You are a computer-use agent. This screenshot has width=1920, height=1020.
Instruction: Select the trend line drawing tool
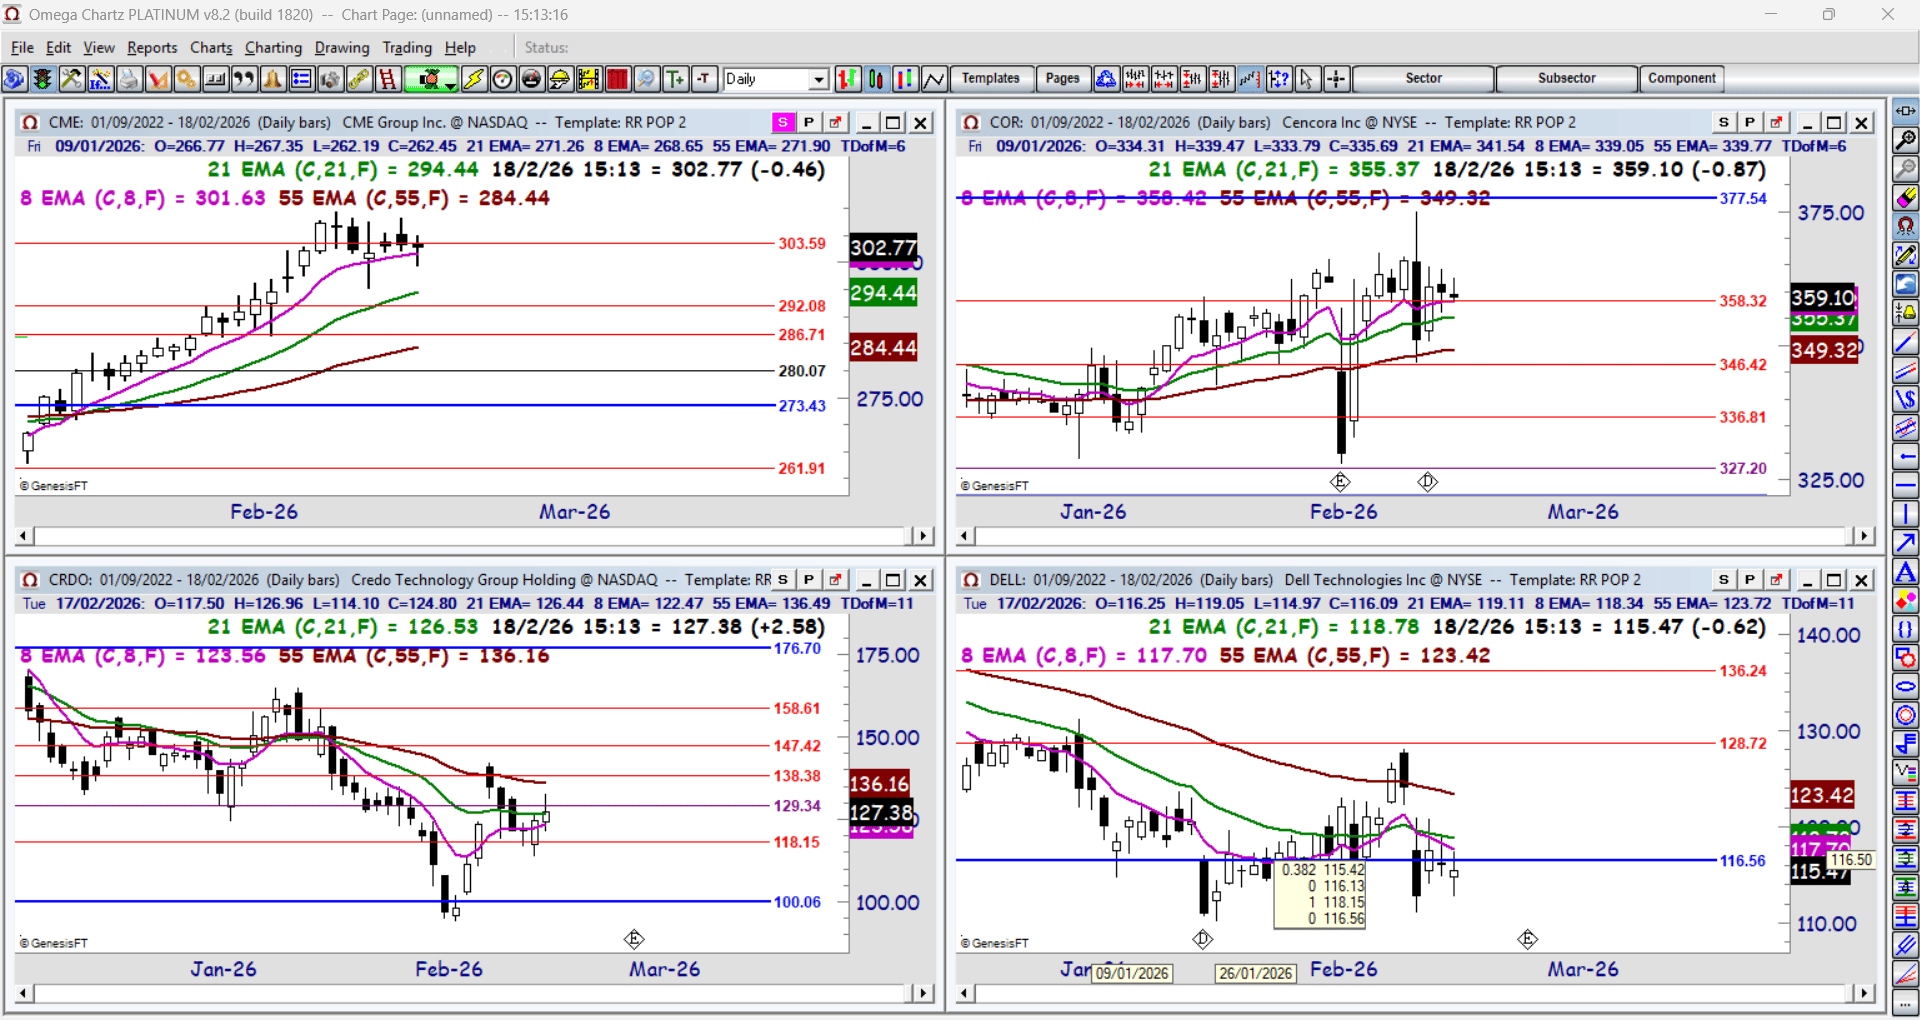[x=1906, y=342]
